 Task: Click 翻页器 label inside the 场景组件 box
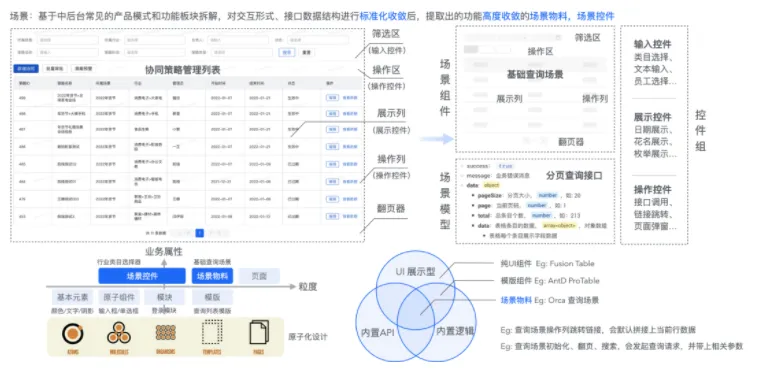coord(571,142)
